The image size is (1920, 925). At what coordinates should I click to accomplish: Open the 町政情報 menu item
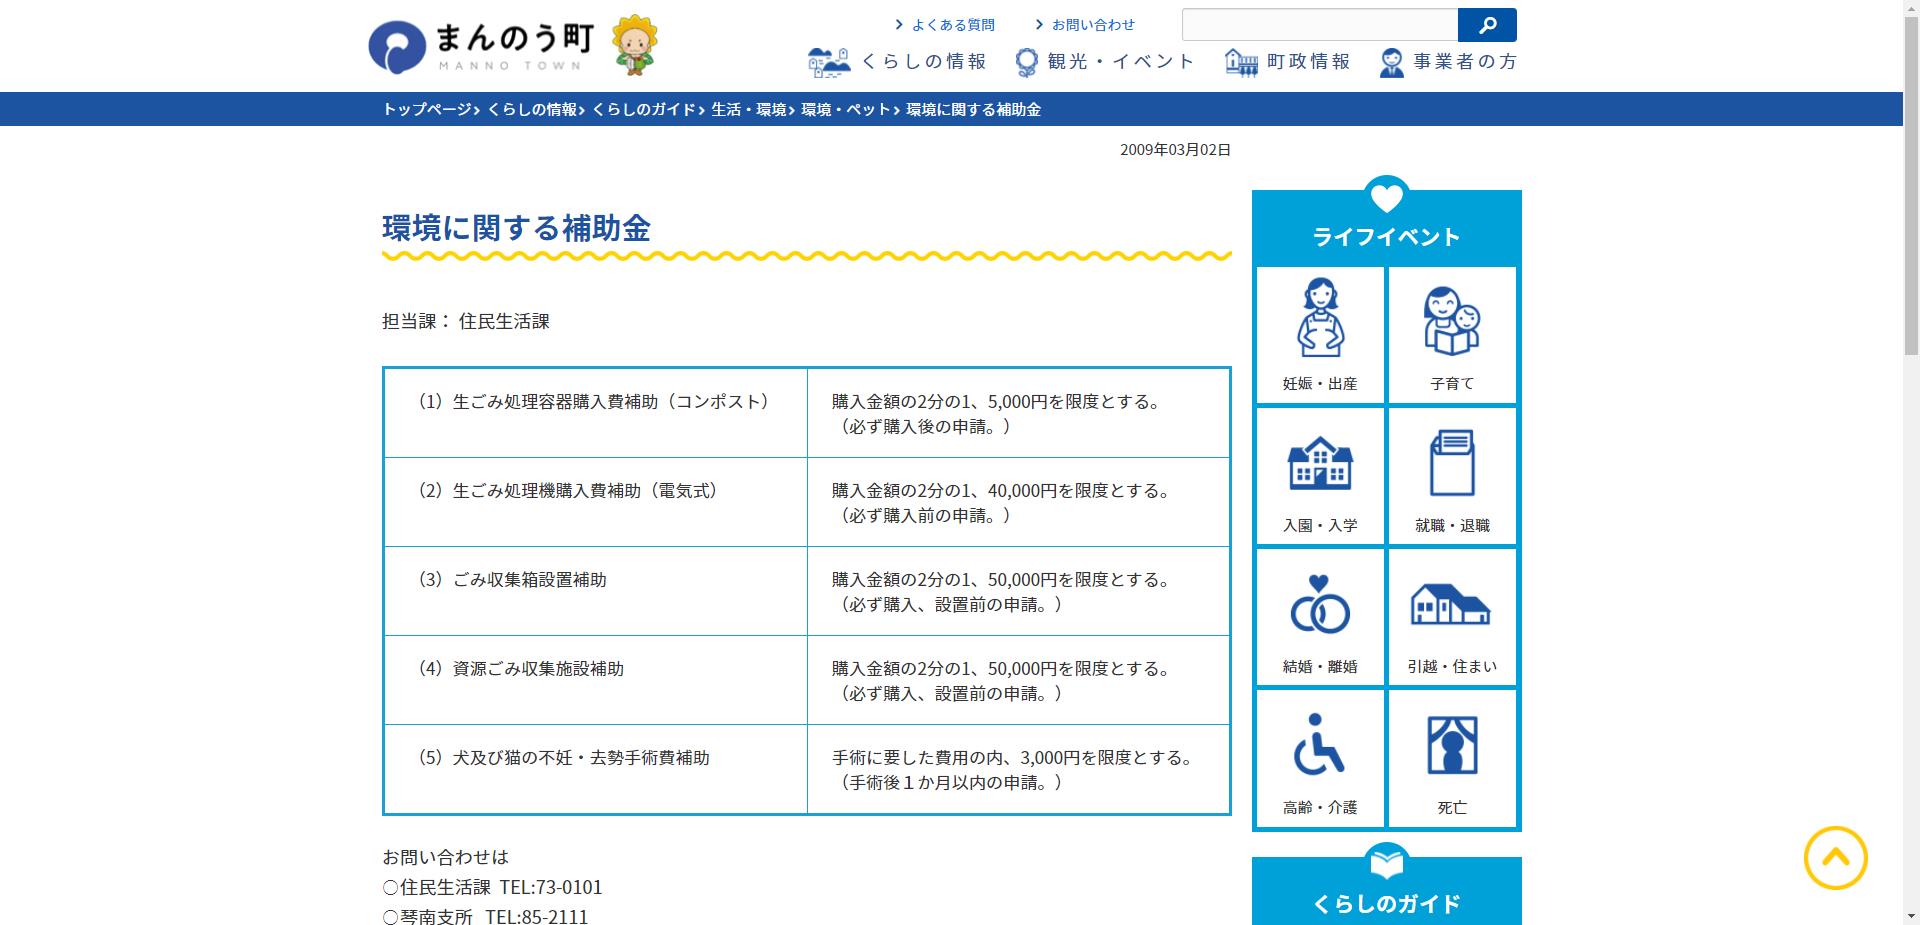tap(1290, 61)
